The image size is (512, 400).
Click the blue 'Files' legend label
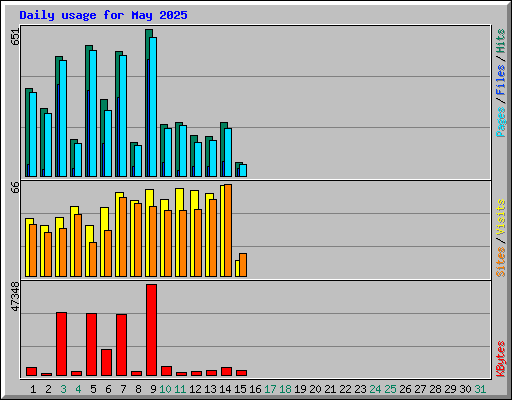click(x=500, y=80)
